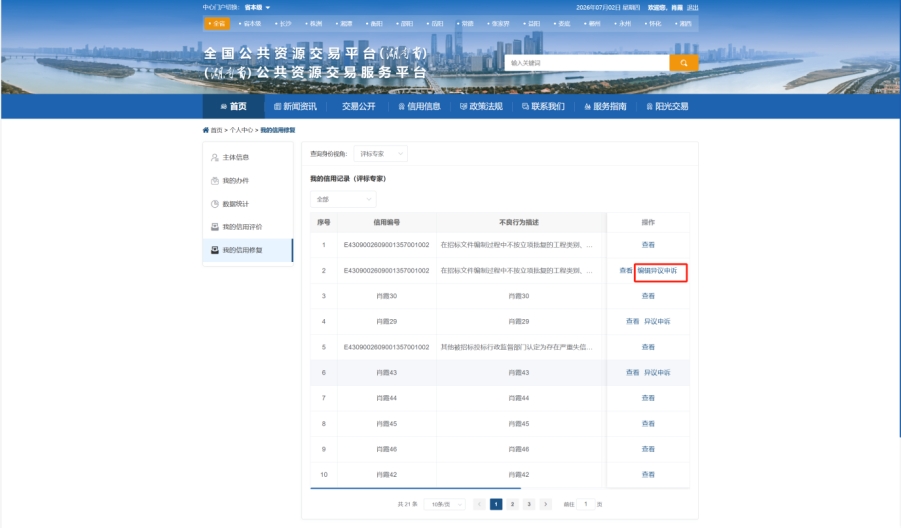Select the 长沙 region tab
Viewport: 901px width, 528px height.
point(283,24)
